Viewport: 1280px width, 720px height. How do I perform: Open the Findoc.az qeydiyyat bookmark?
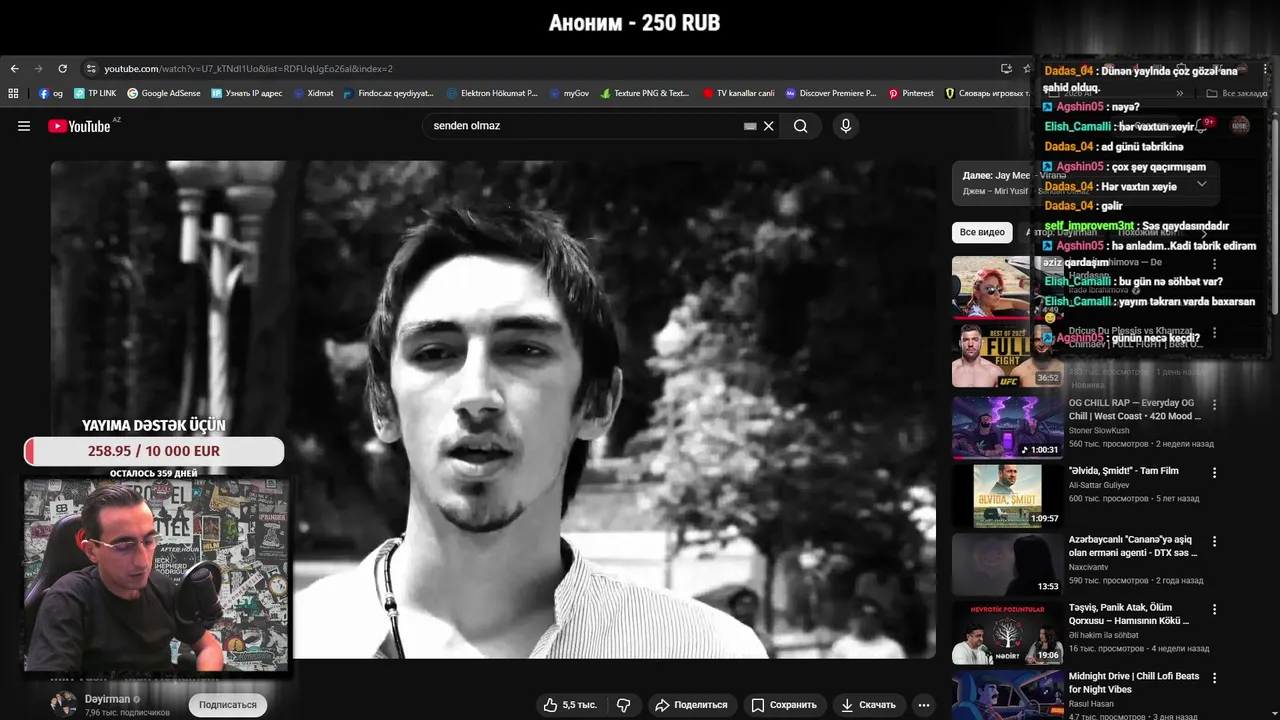tap(389, 93)
